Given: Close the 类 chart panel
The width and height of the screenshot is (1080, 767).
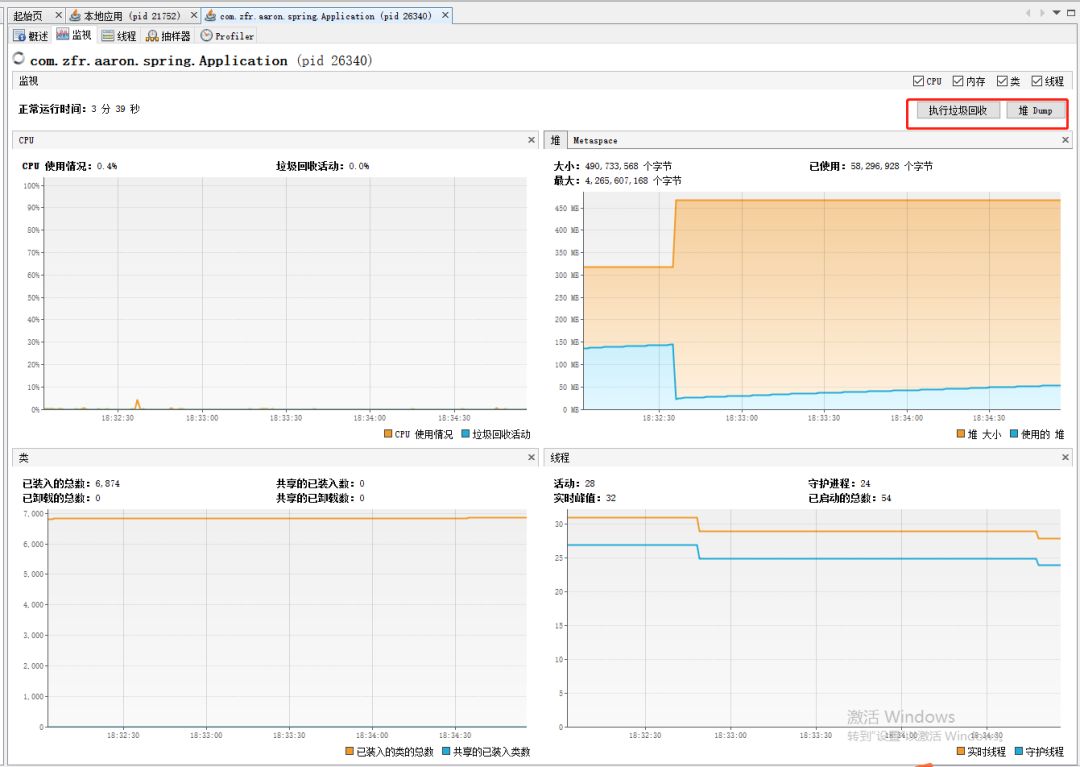Looking at the screenshot, I should click(x=531, y=457).
